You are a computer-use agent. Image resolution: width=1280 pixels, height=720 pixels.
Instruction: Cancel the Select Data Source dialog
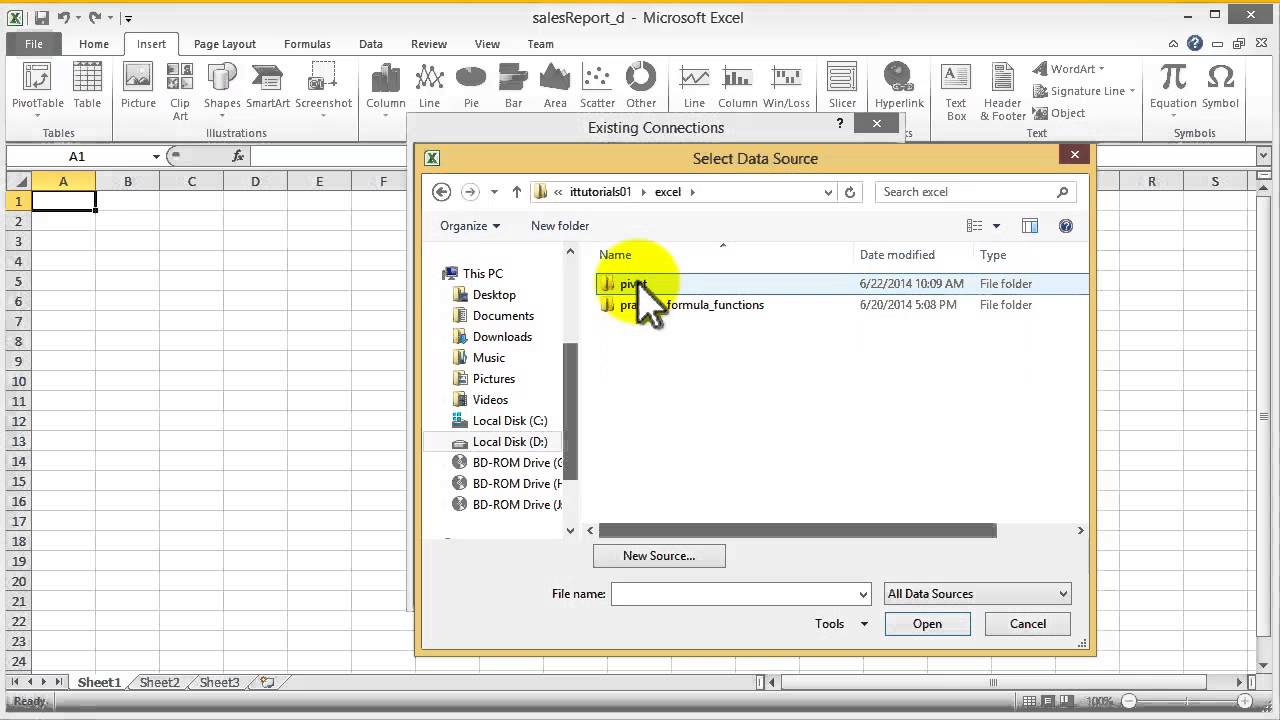[x=1028, y=624]
